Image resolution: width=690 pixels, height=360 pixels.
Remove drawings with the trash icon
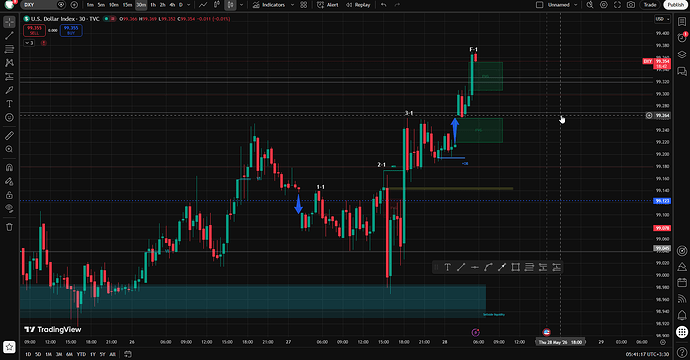(9, 227)
